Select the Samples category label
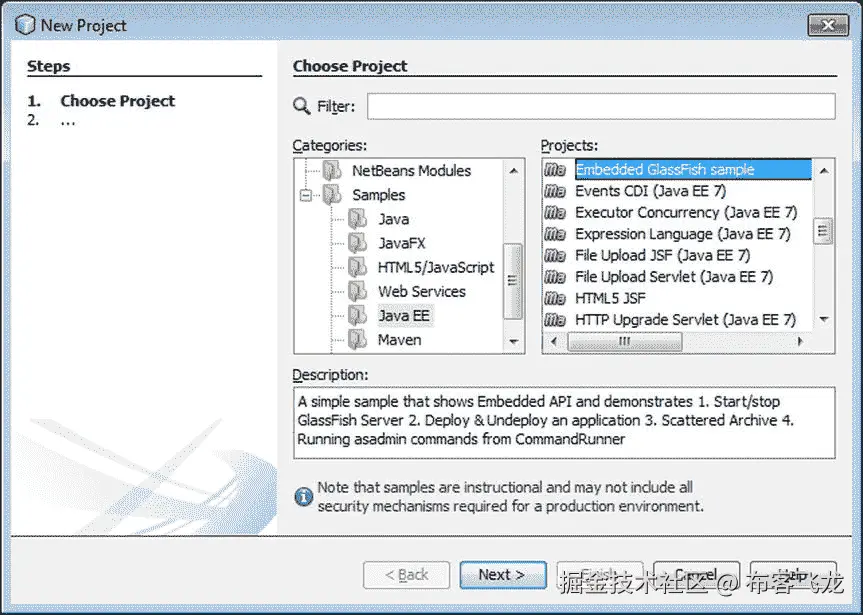 [379, 195]
